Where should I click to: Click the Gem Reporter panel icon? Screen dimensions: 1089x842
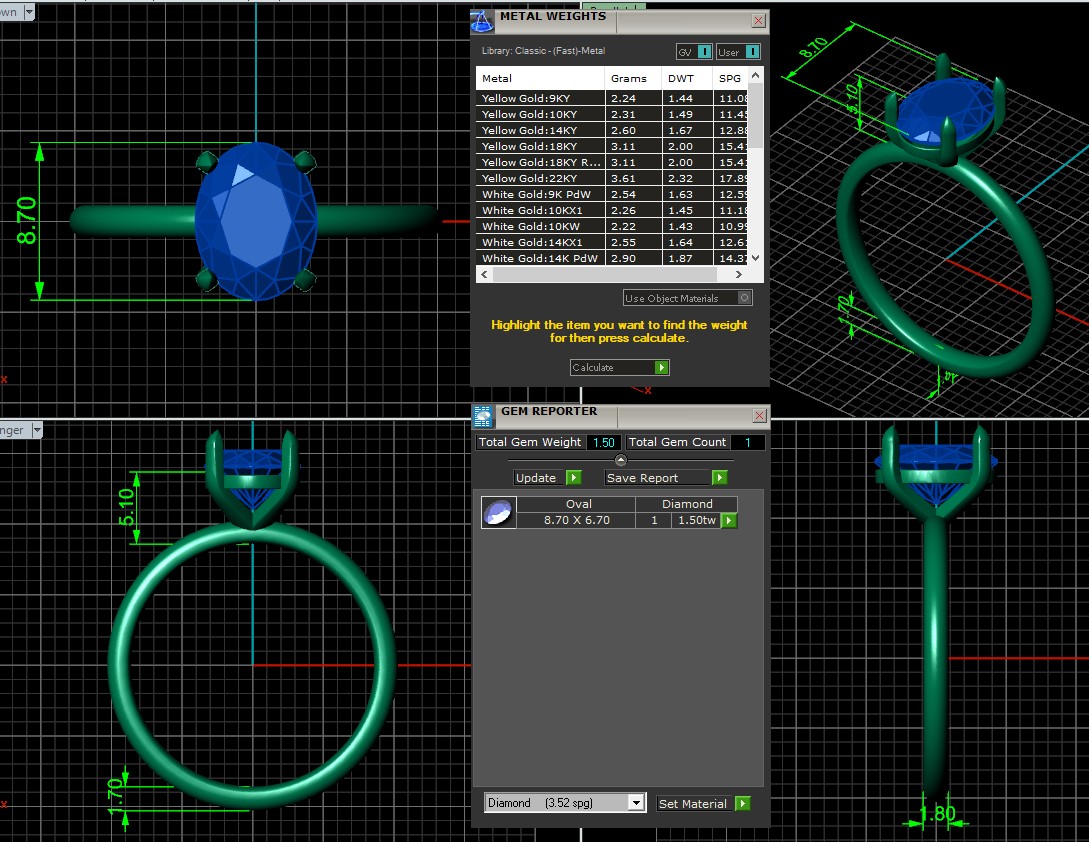pos(482,416)
